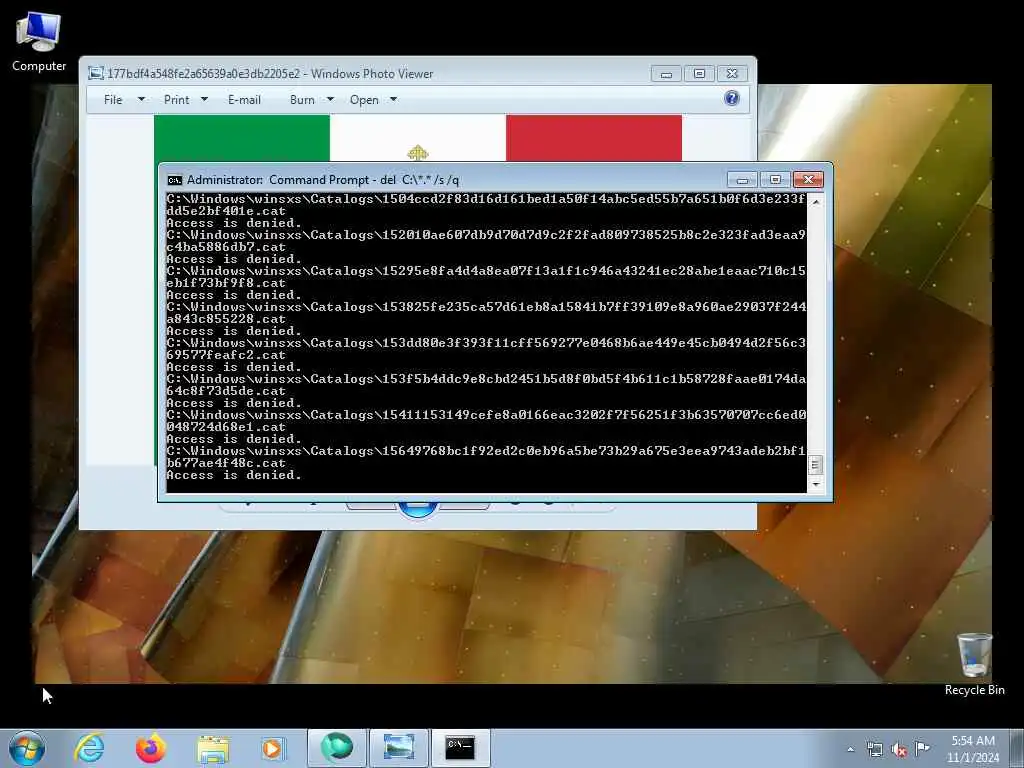Open the Windows Start menu
Screen dimensions: 1024x768
[27, 748]
